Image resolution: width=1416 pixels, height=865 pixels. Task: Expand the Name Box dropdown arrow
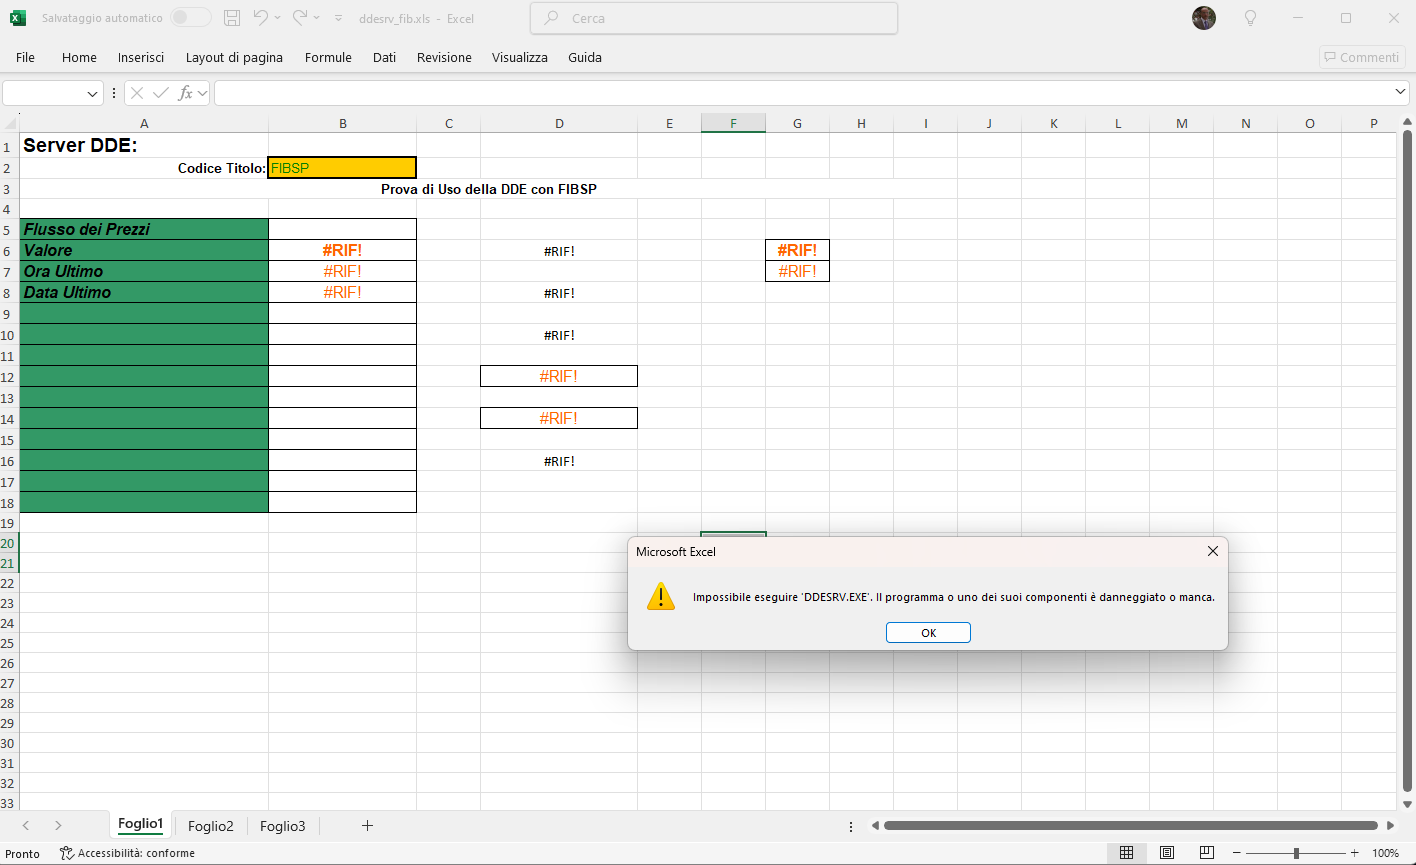[93, 93]
